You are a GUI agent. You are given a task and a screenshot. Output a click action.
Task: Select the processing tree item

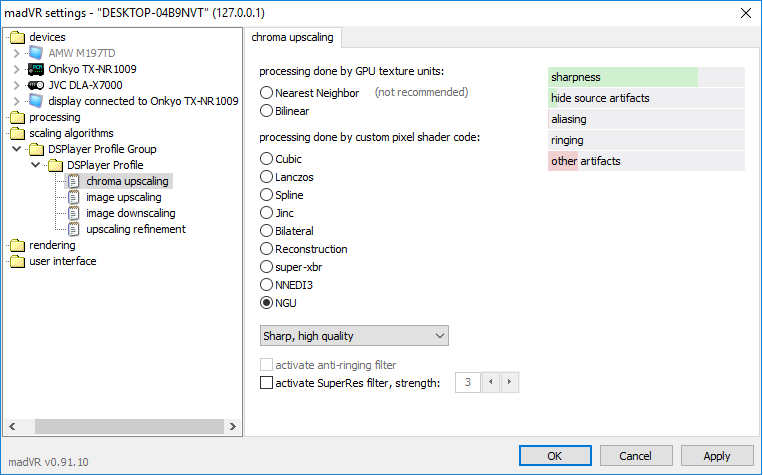click(x=54, y=117)
